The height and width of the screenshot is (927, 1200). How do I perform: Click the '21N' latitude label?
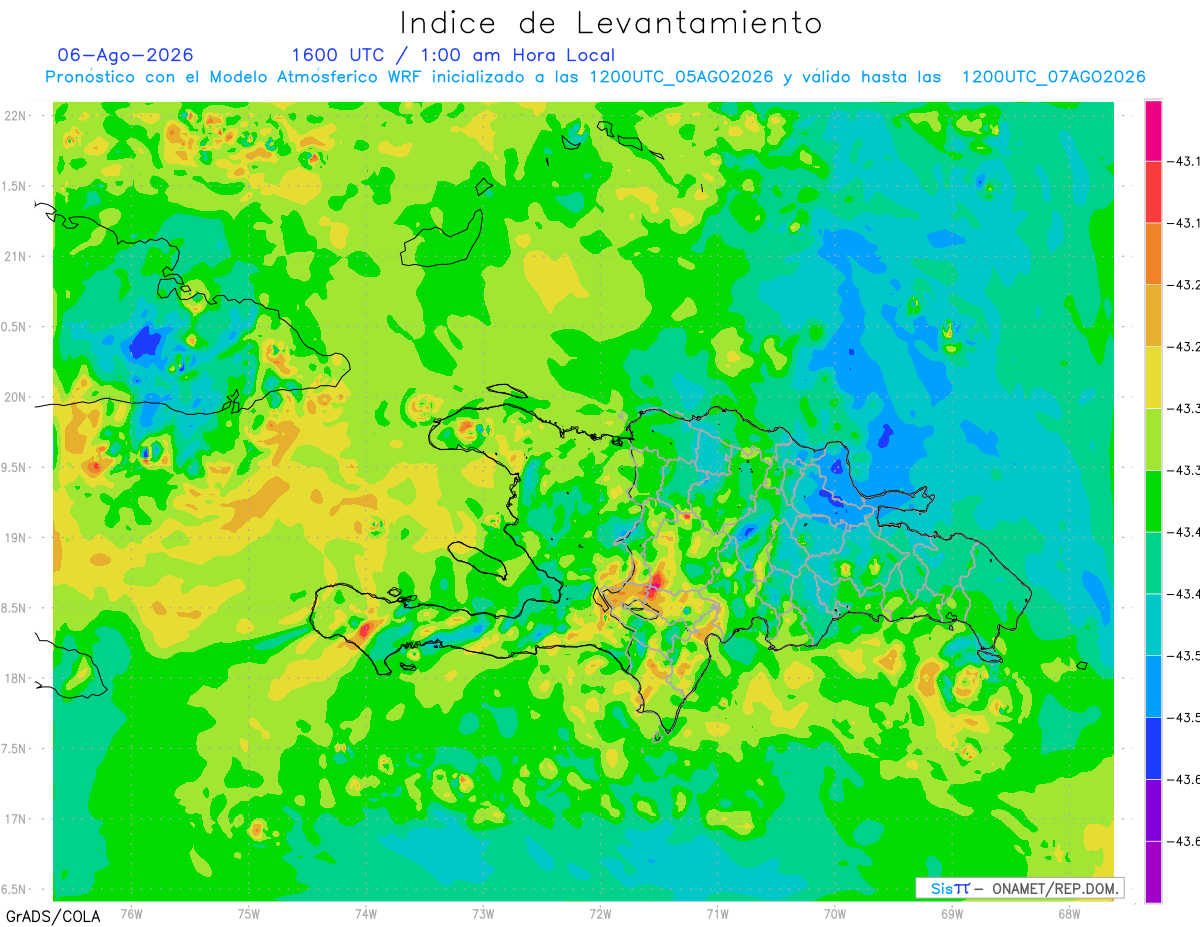pos(17,257)
